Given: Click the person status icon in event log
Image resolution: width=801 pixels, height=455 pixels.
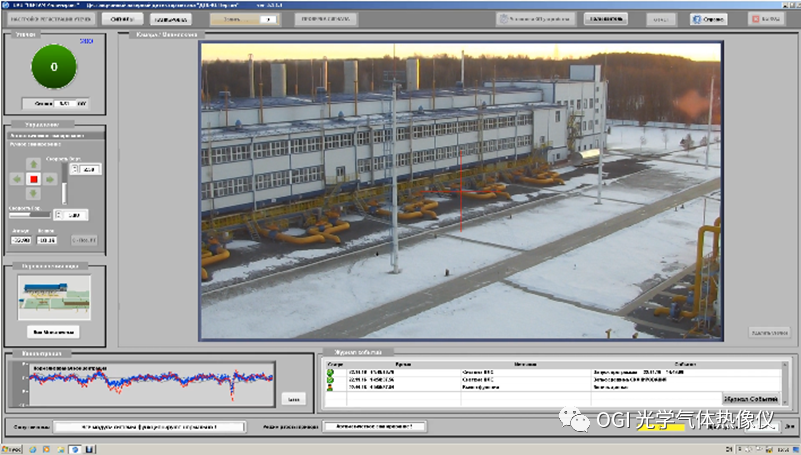Looking at the screenshot, I should [330, 388].
